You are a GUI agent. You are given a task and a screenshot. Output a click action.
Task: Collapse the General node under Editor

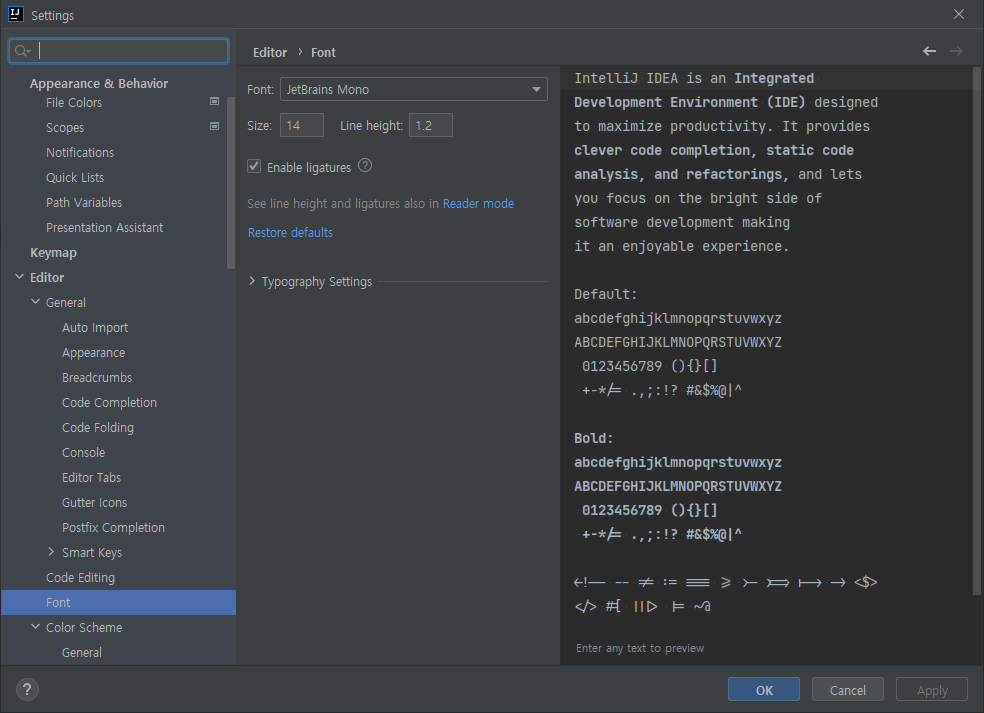pyautogui.click(x=35, y=302)
